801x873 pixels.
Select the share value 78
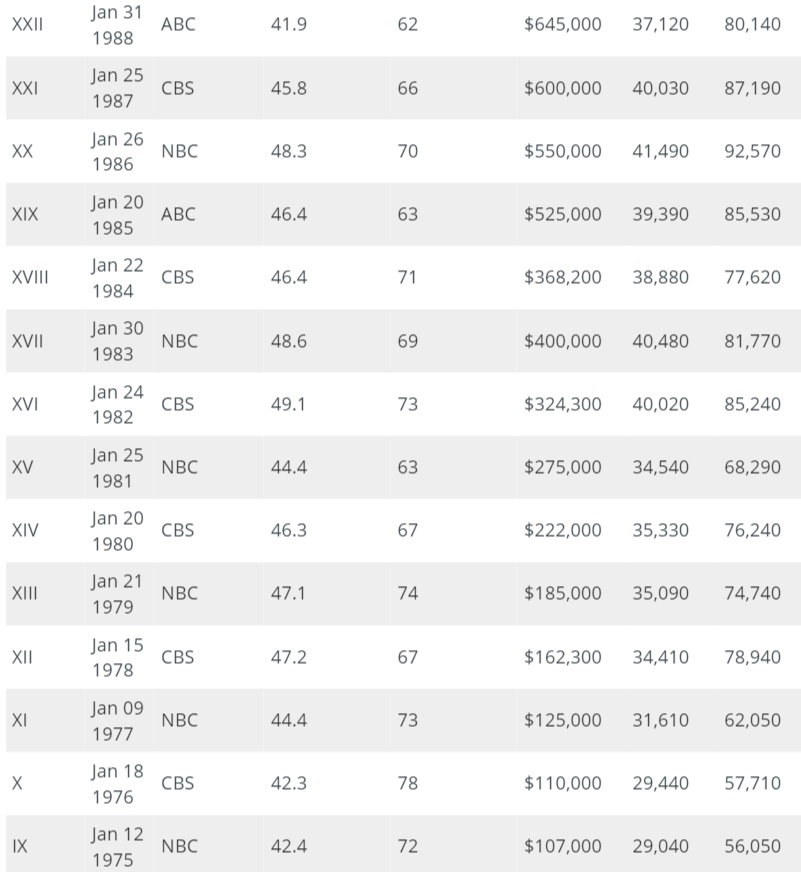coord(407,783)
